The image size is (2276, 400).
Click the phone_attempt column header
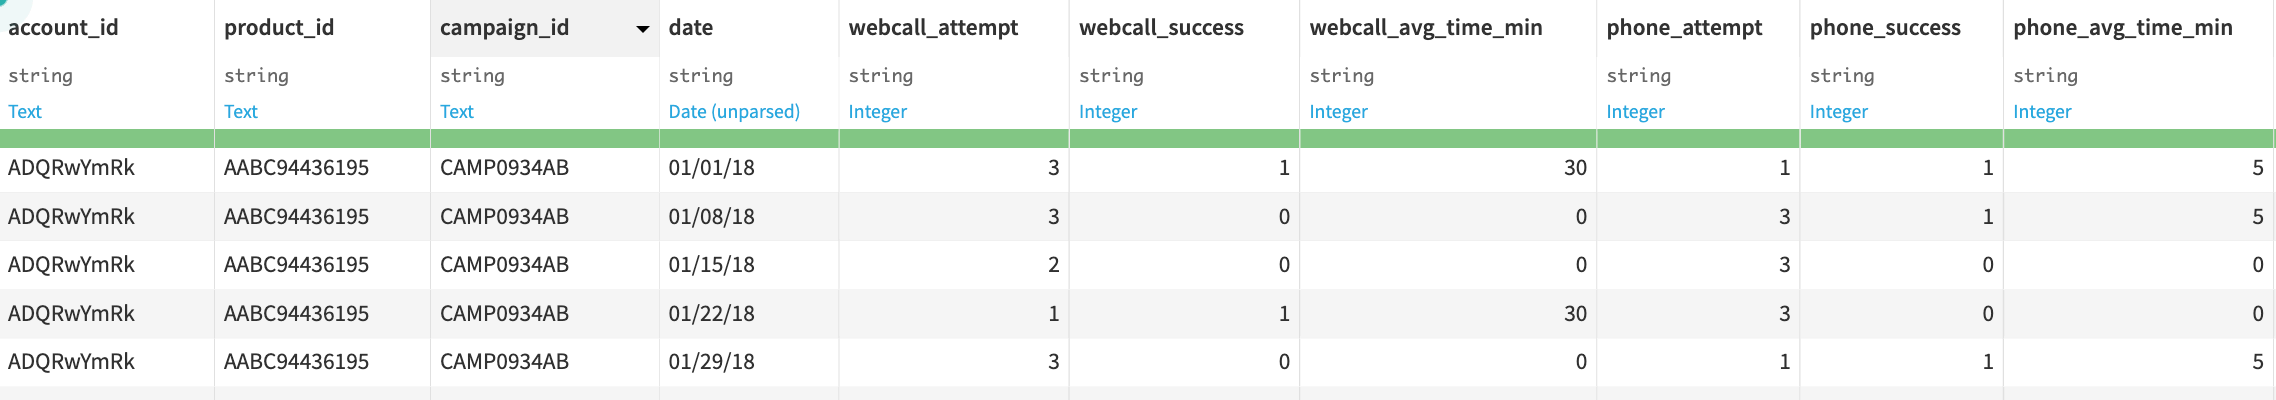(x=1684, y=28)
